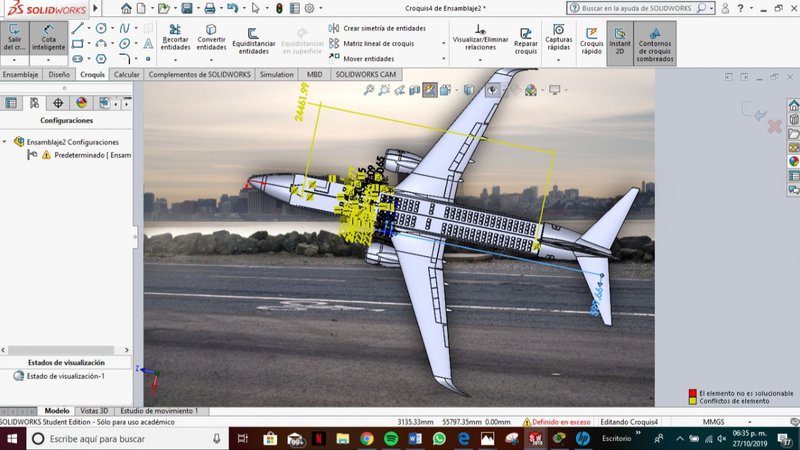Viewport: 800px width, 450px height.
Task: Switch to the Ensamblaje tab
Action: [x=20, y=74]
